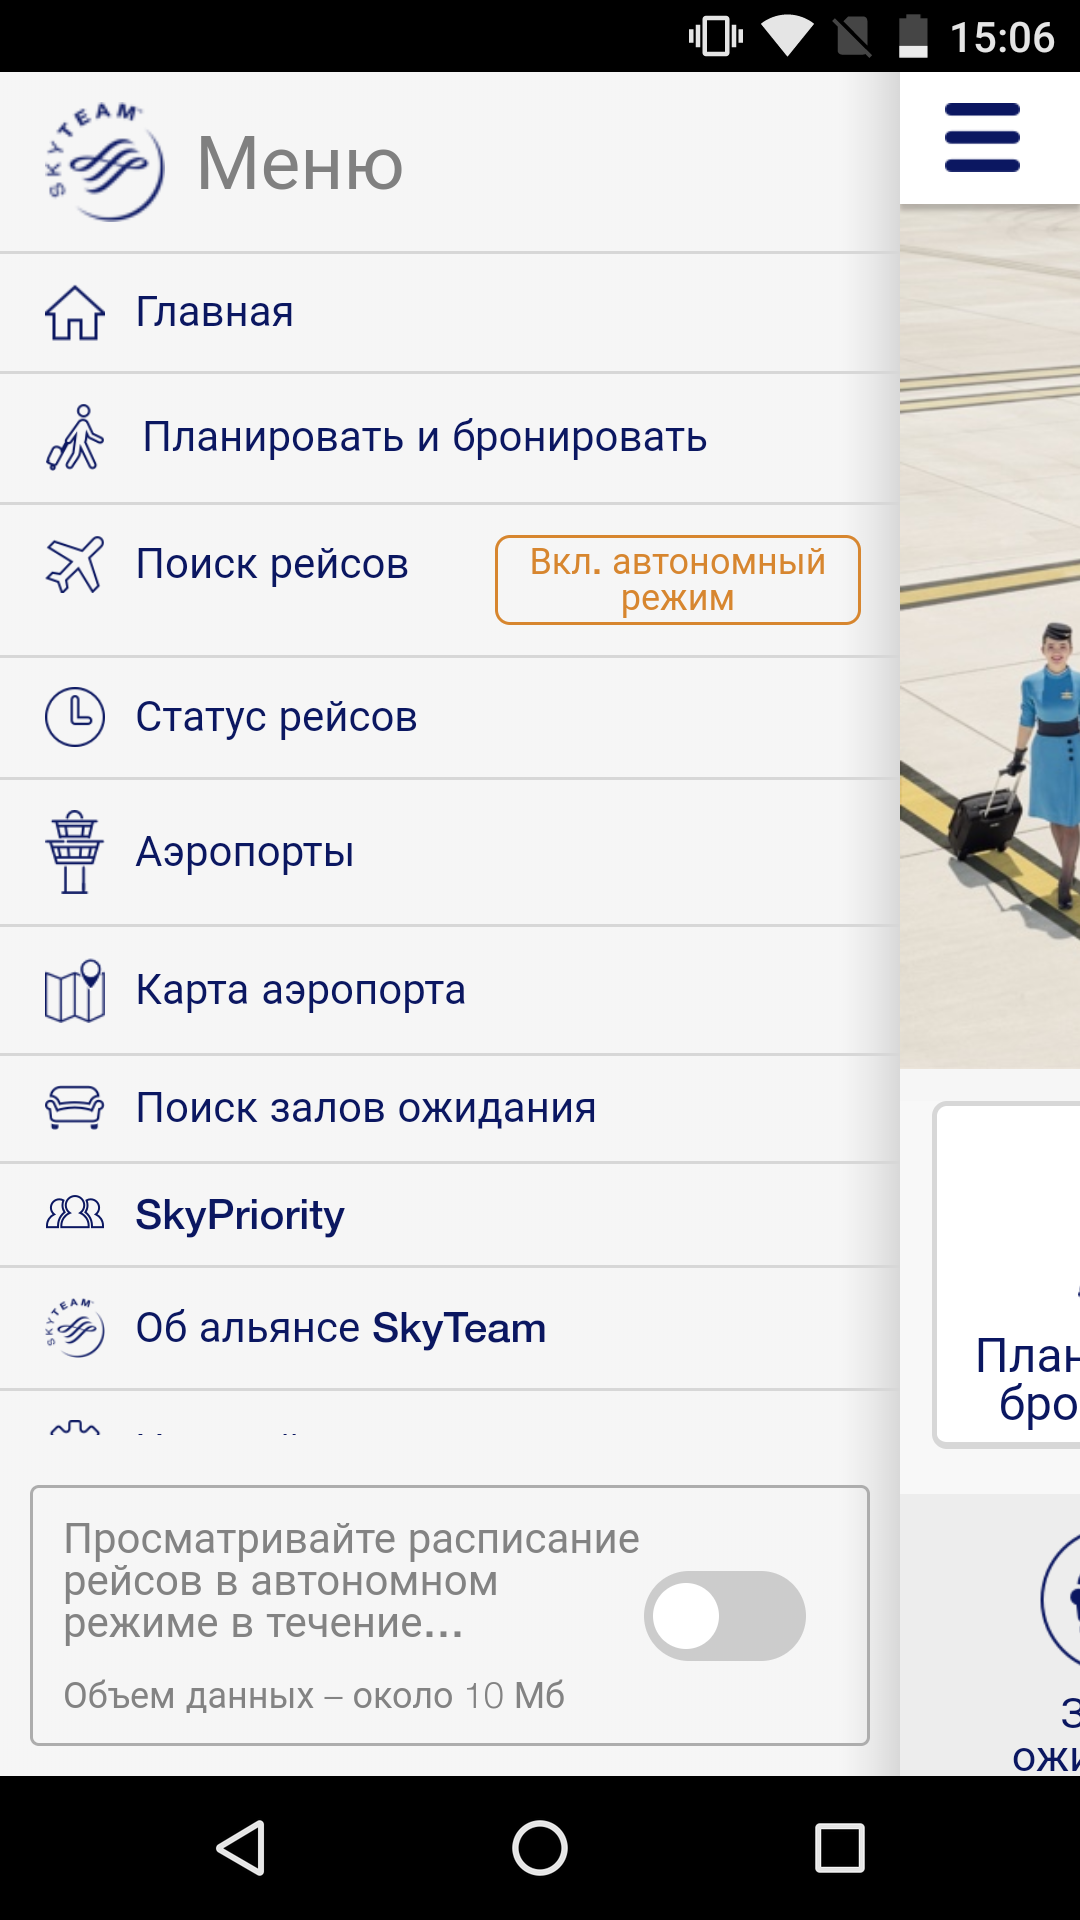
Task: Tap the SkyTeam logo in menu header
Action: click(x=104, y=162)
